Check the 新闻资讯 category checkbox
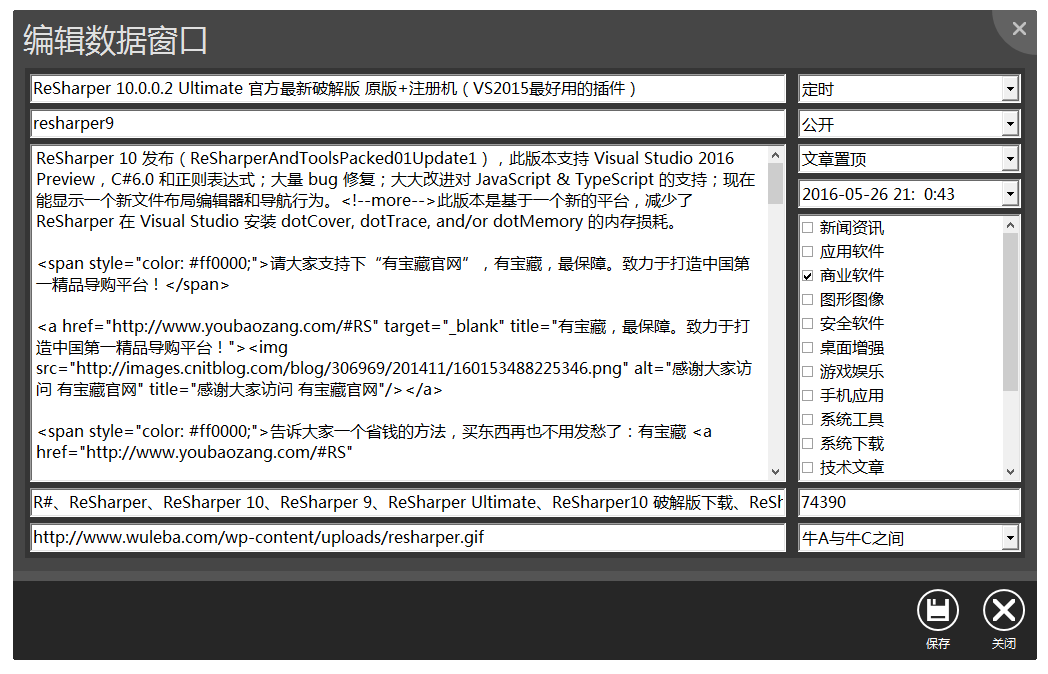This screenshot has height=674, width=1048. point(807,227)
